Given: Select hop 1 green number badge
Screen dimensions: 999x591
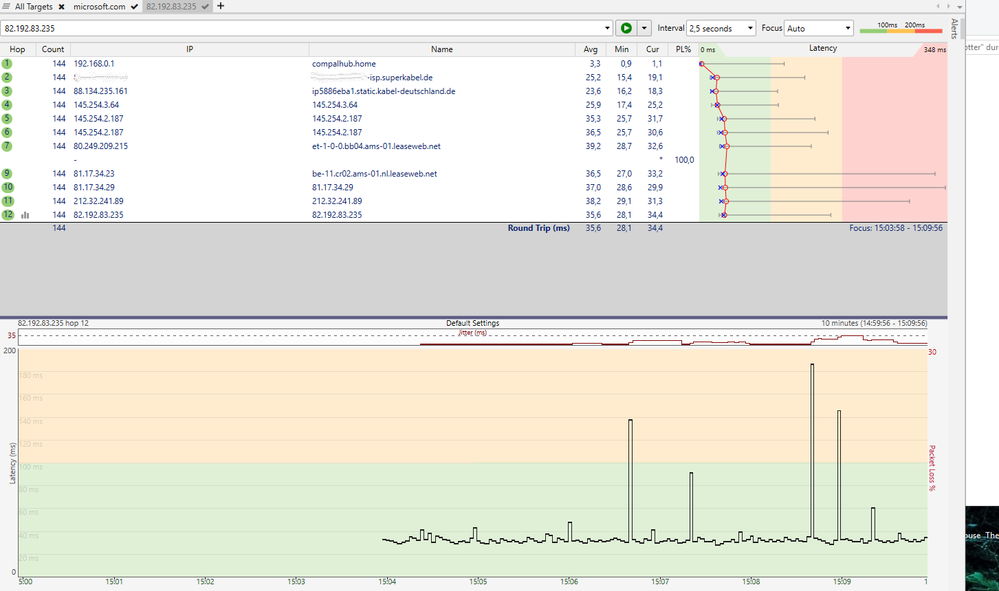Looking at the screenshot, I should (x=8, y=62).
